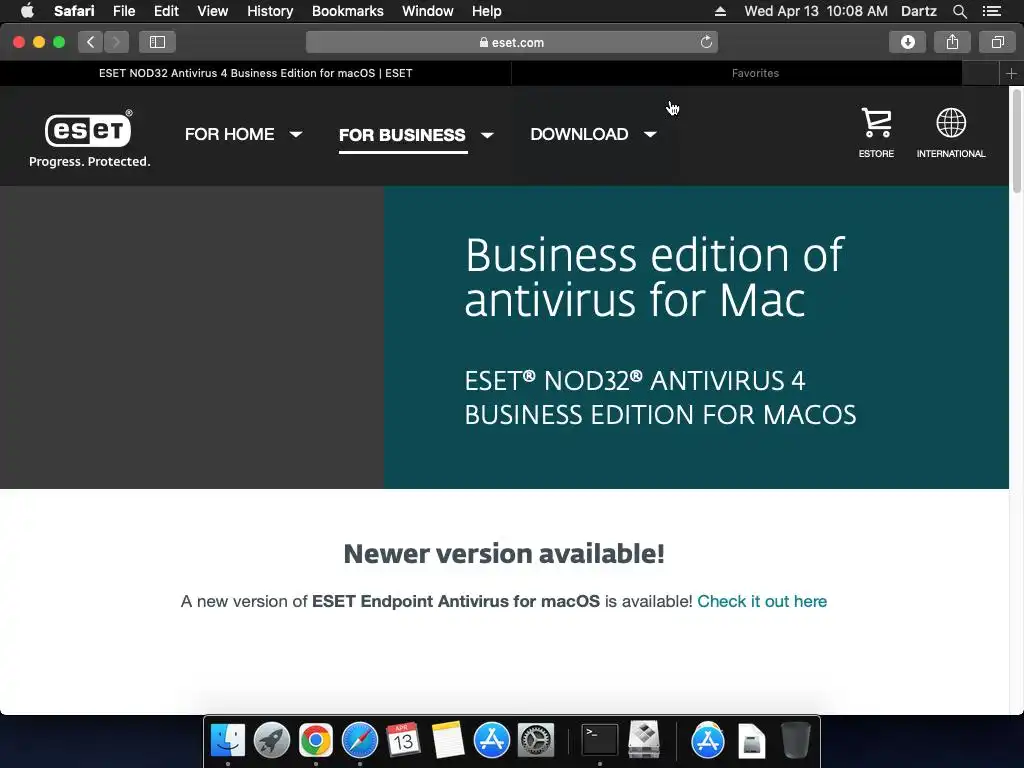
Task: Open the File menu
Action: [123, 11]
